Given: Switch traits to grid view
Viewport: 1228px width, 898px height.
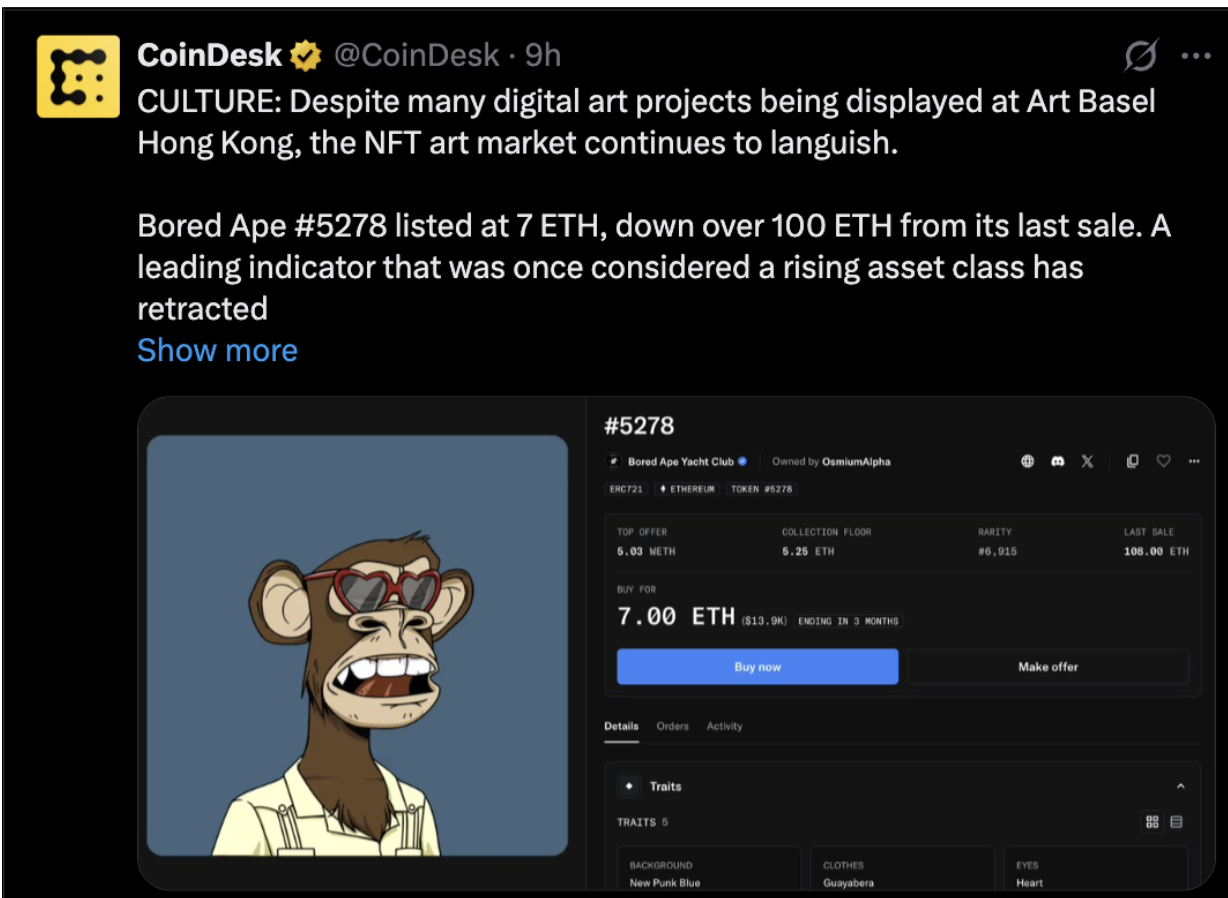Looking at the screenshot, I should tap(1152, 822).
